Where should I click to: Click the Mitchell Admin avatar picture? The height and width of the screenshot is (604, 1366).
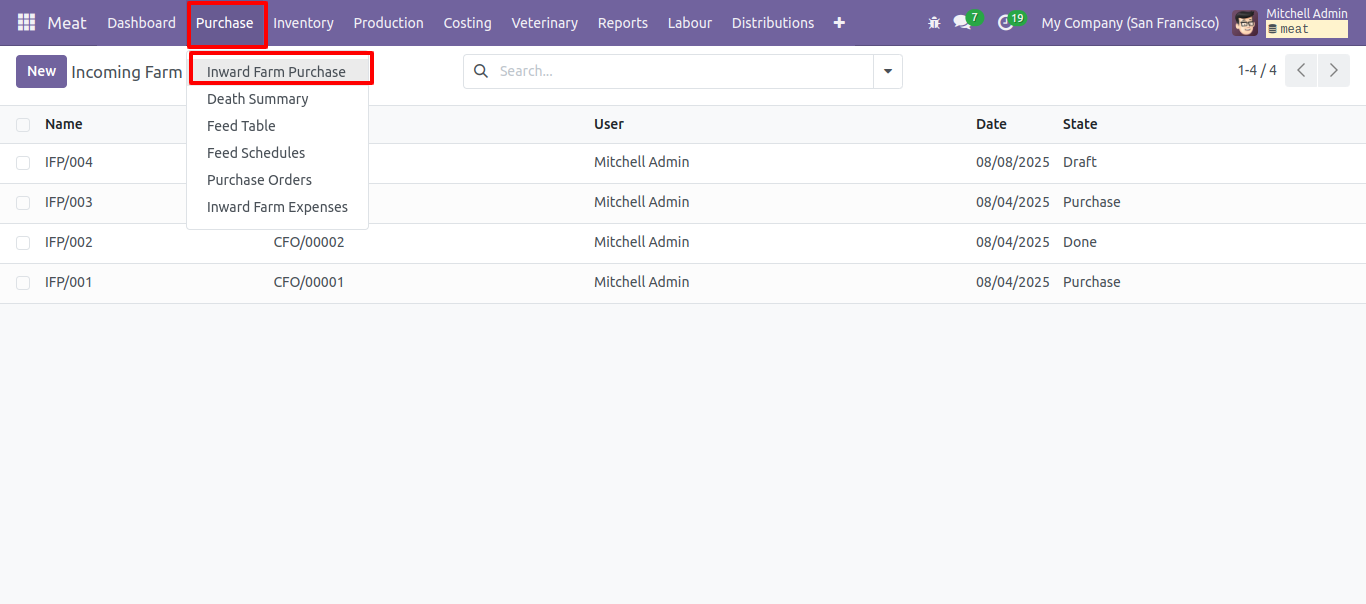tap(1245, 22)
